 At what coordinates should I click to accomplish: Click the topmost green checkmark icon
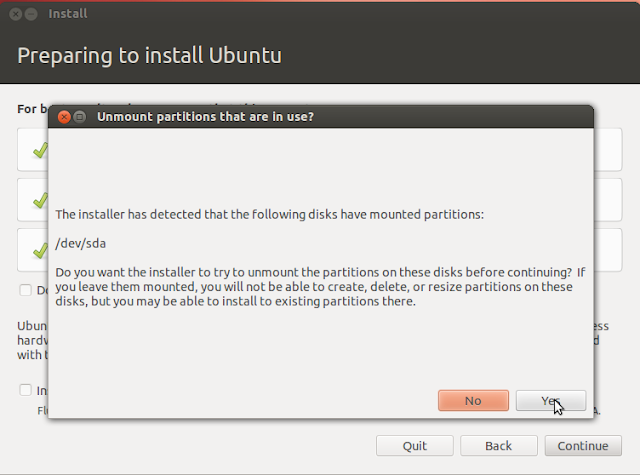[40, 150]
